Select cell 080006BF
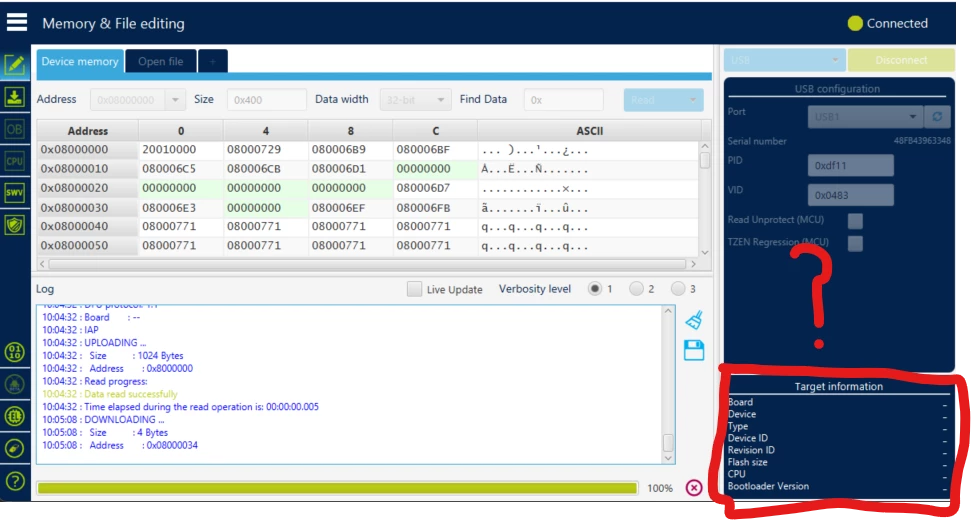 435,150
